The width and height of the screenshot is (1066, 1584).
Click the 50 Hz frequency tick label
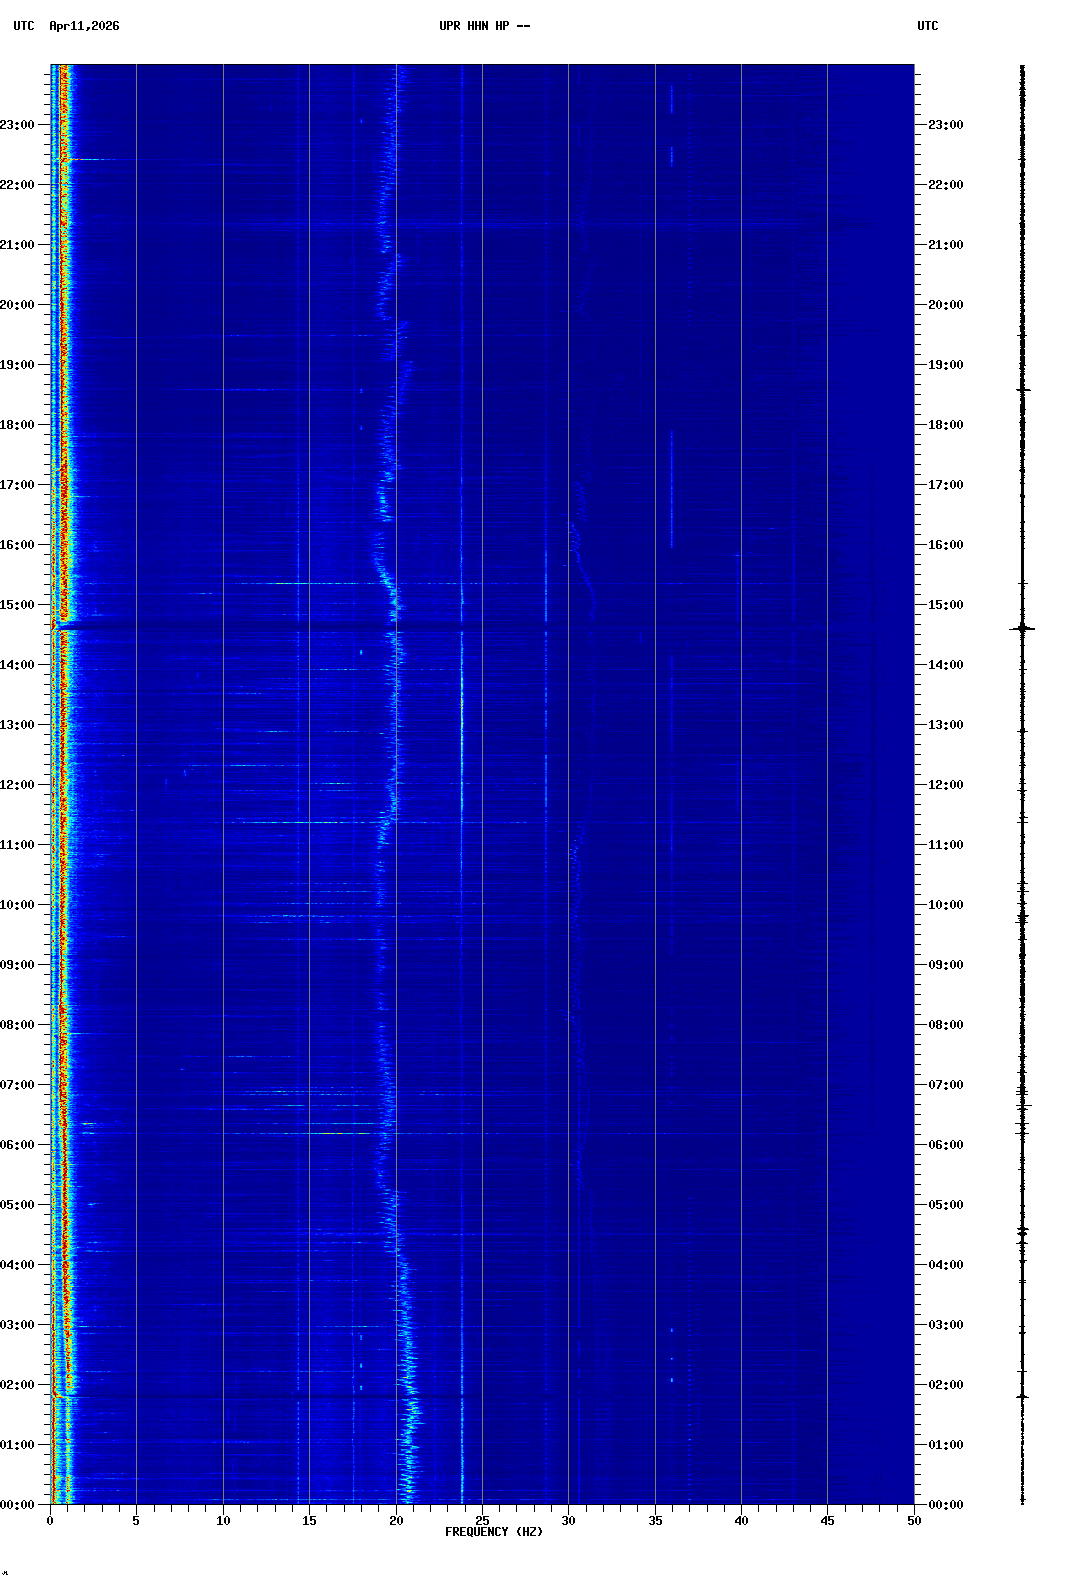[914, 1521]
